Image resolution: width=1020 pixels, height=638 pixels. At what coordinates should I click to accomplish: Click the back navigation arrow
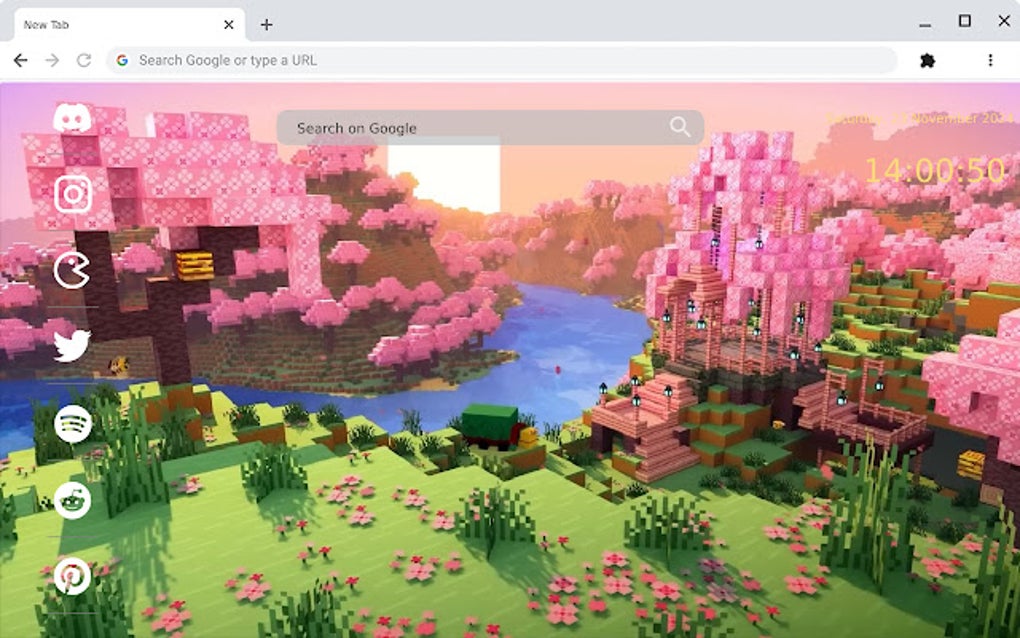pyautogui.click(x=20, y=60)
